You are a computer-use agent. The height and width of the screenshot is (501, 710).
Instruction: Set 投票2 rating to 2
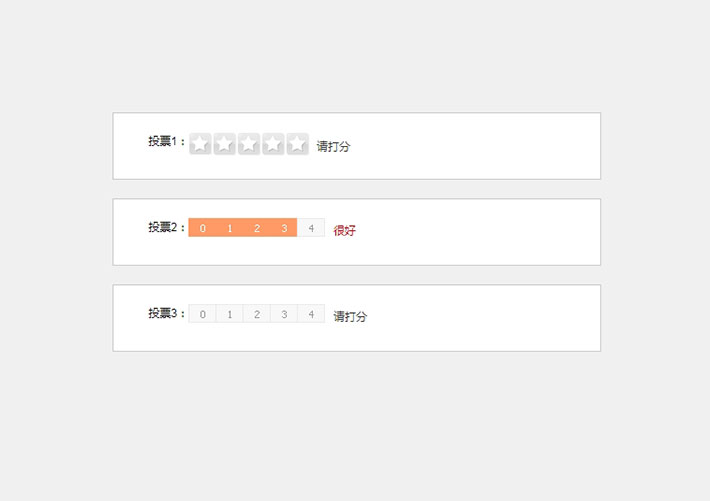pyautogui.click(x=257, y=228)
